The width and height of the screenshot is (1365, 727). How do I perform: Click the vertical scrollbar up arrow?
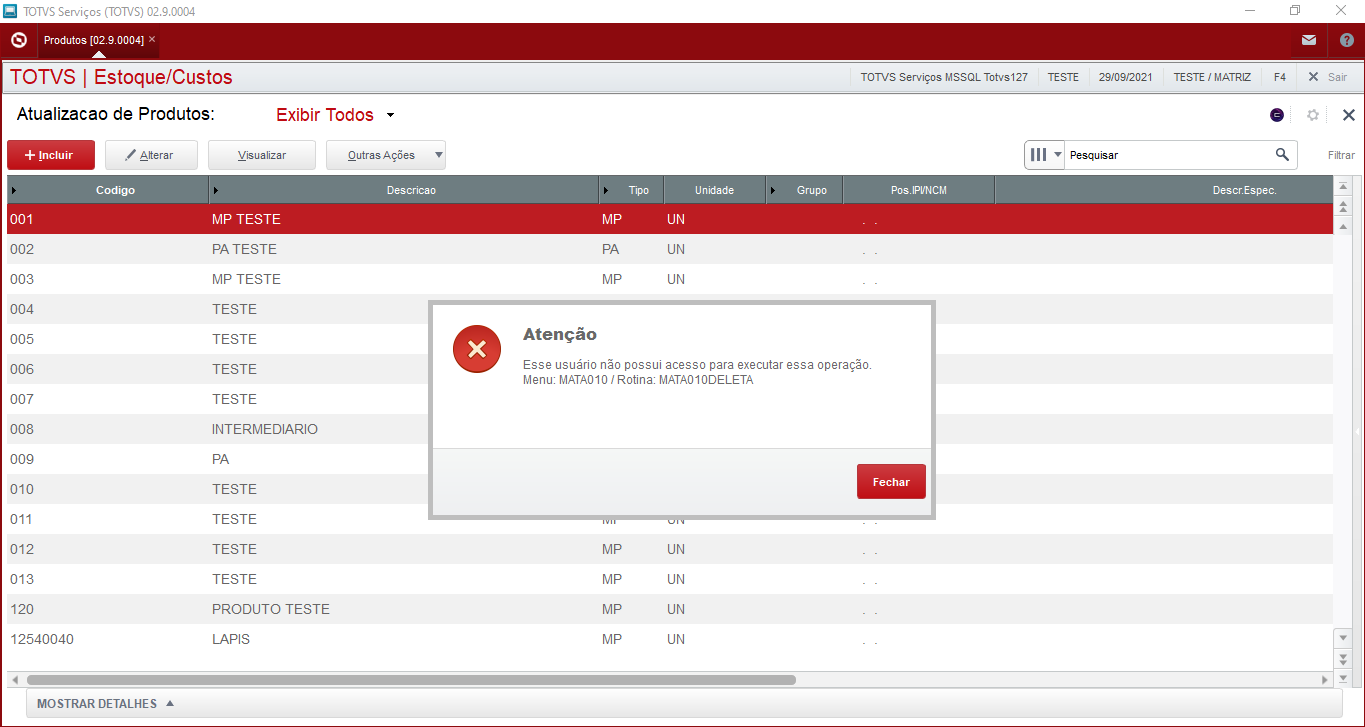pos(1344,227)
